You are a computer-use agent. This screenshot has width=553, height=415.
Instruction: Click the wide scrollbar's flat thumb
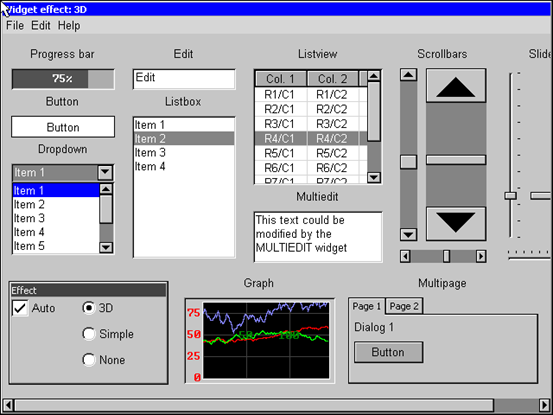(456, 160)
